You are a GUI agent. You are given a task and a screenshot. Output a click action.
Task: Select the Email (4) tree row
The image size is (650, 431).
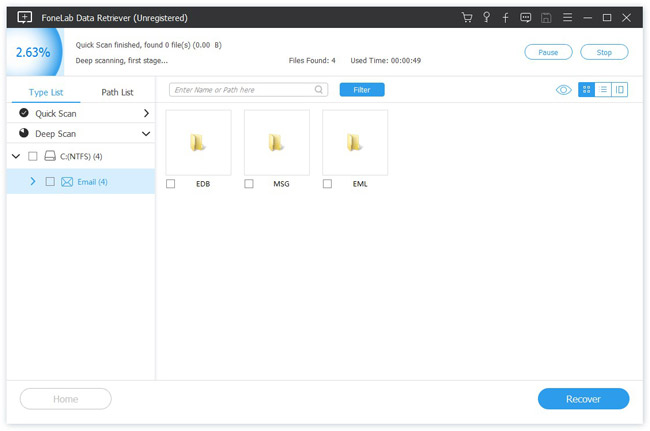click(x=81, y=182)
